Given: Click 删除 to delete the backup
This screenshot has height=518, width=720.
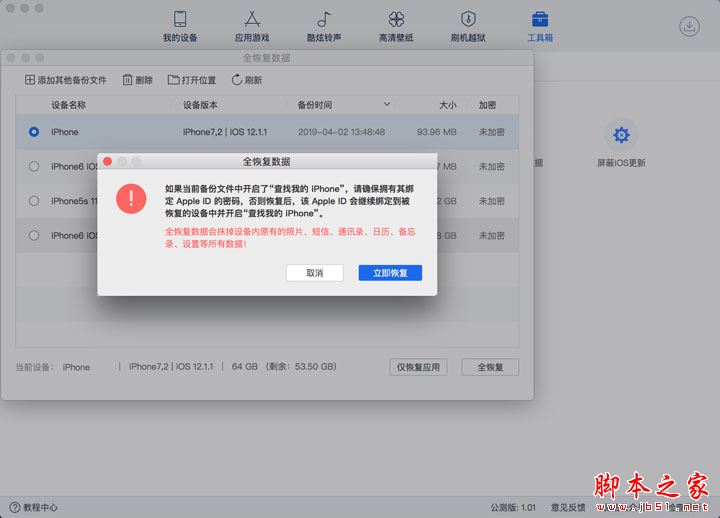Looking at the screenshot, I should 137,80.
